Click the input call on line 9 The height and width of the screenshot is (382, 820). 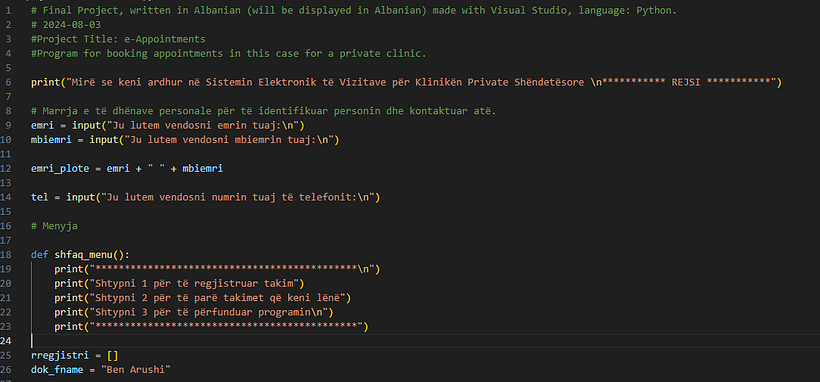[x=86, y=126]
